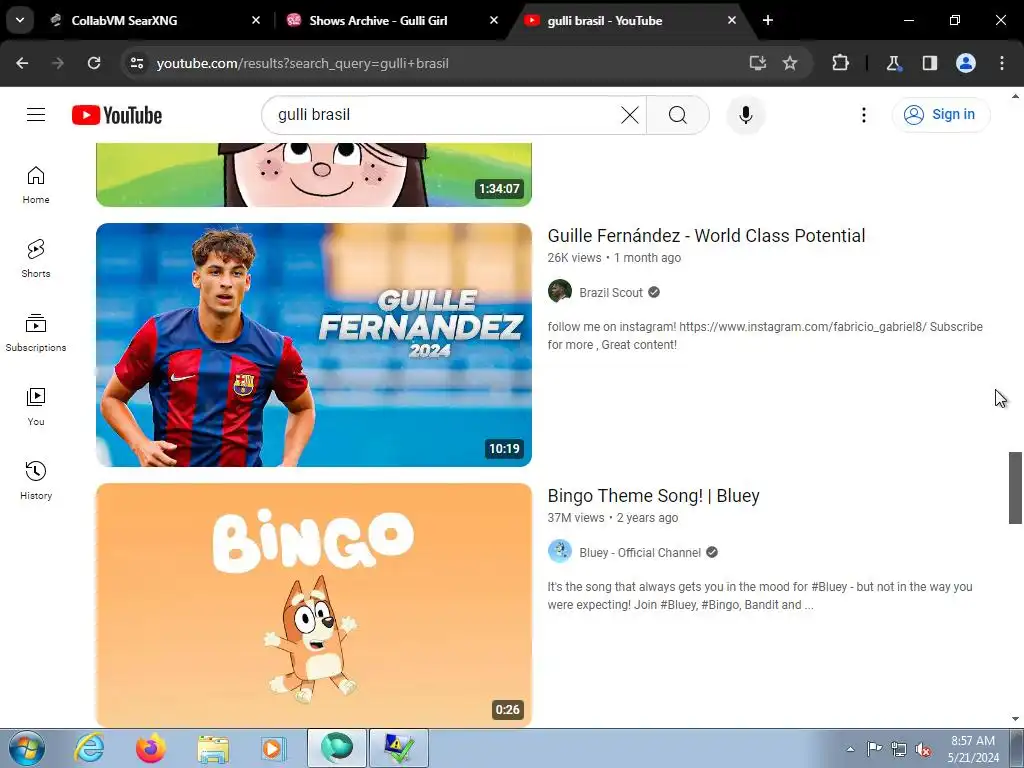Open Guille Fernández - World Class Potential title
The image size is (1024, 768).
706,236
